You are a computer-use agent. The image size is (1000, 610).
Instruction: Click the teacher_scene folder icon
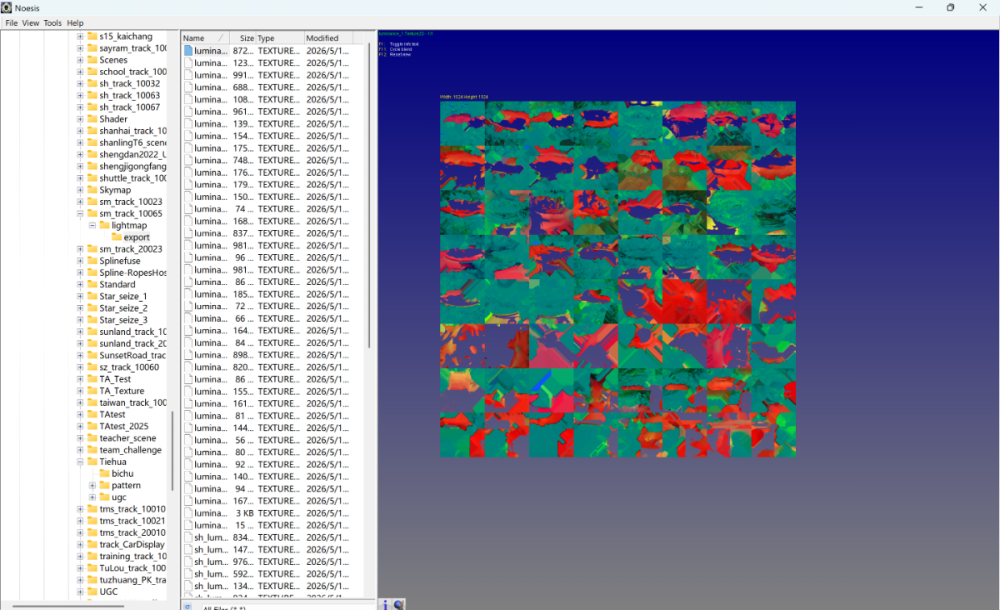click(x=92, y=438)
